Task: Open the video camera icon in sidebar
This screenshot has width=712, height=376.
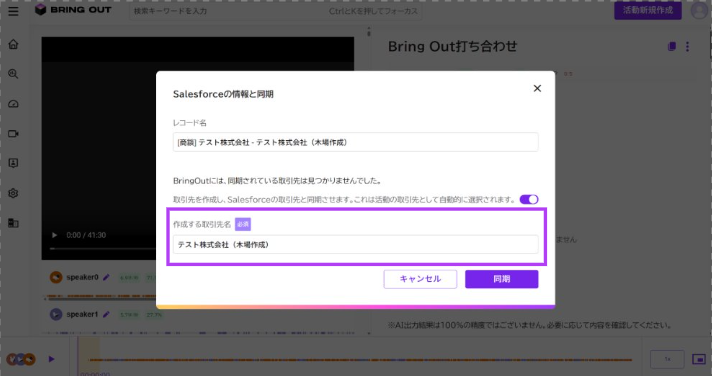Action: point(13,134)
